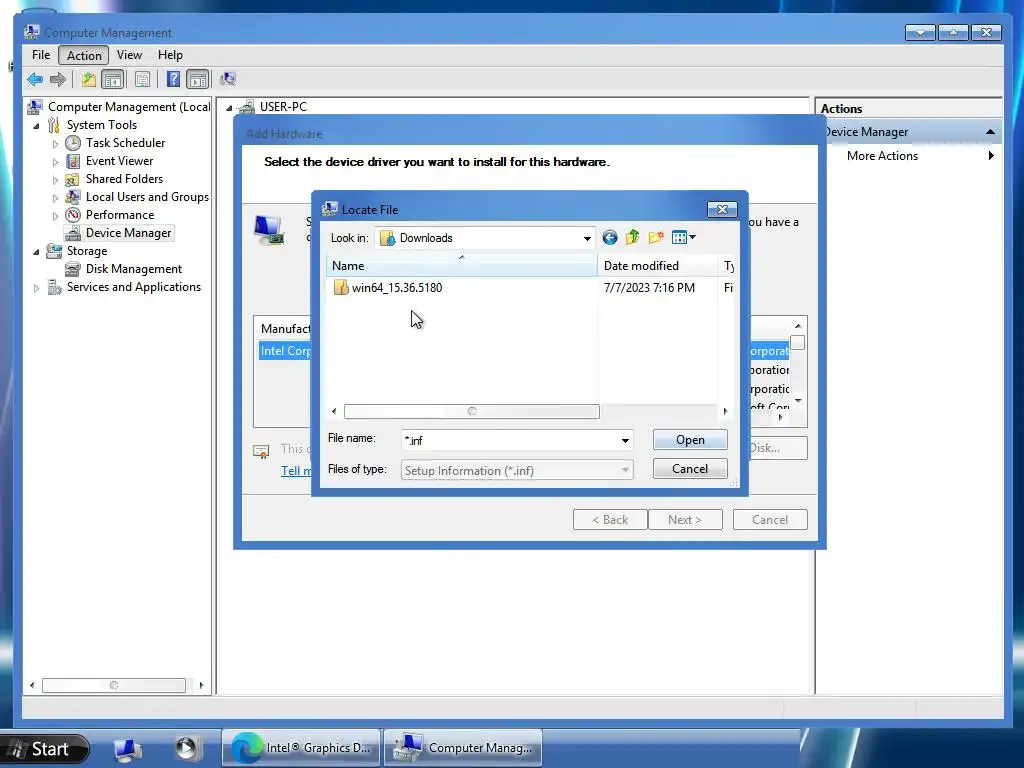Click horizontal scrollbar under console tree

[114, 685]
